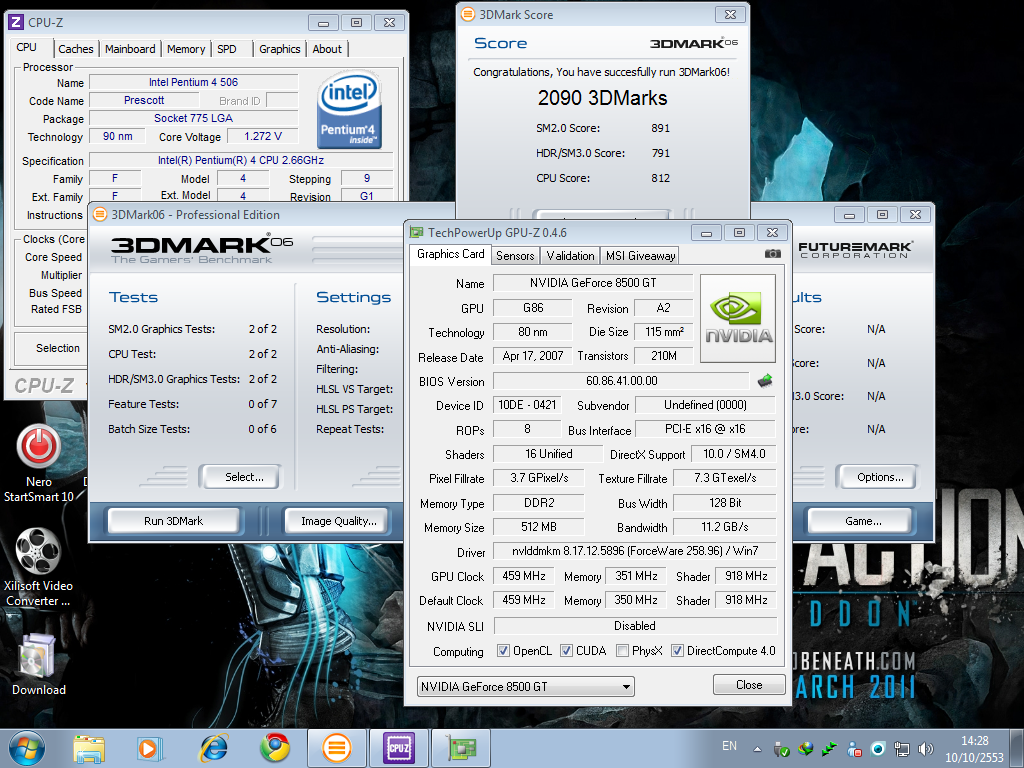Click the Close button in GPU-Z
Image resolution: width=1024 pixels, height=768 pixels.
pyautogui.click(x=749, y=684)
